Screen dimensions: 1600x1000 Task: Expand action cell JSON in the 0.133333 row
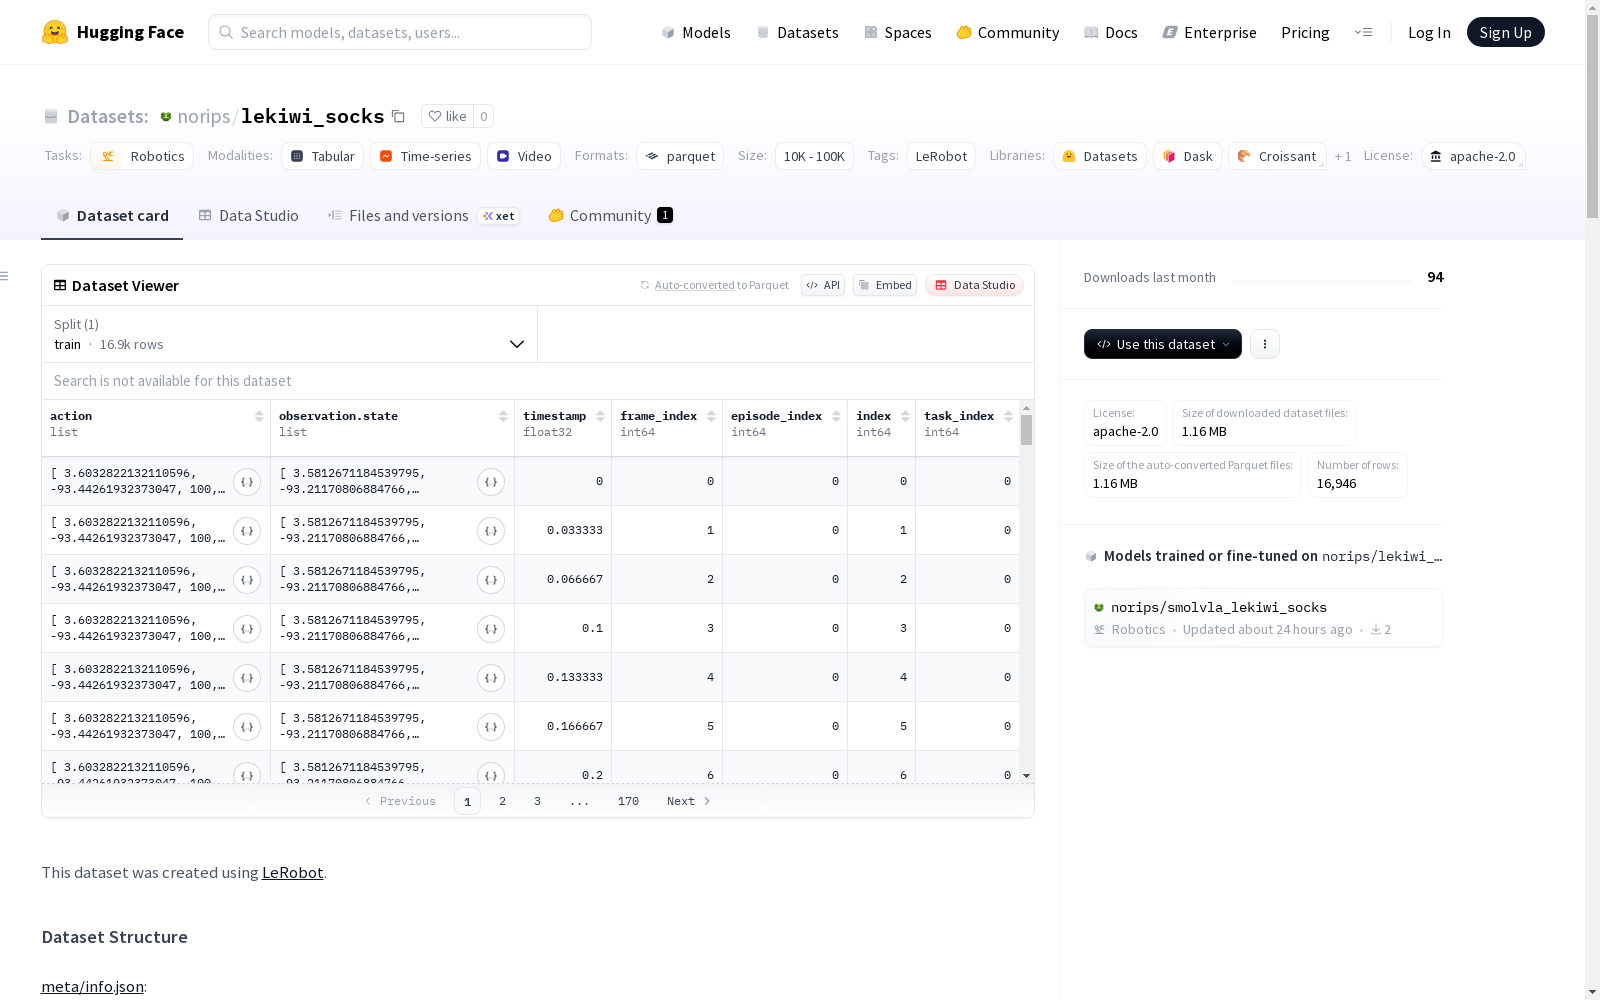247,678
